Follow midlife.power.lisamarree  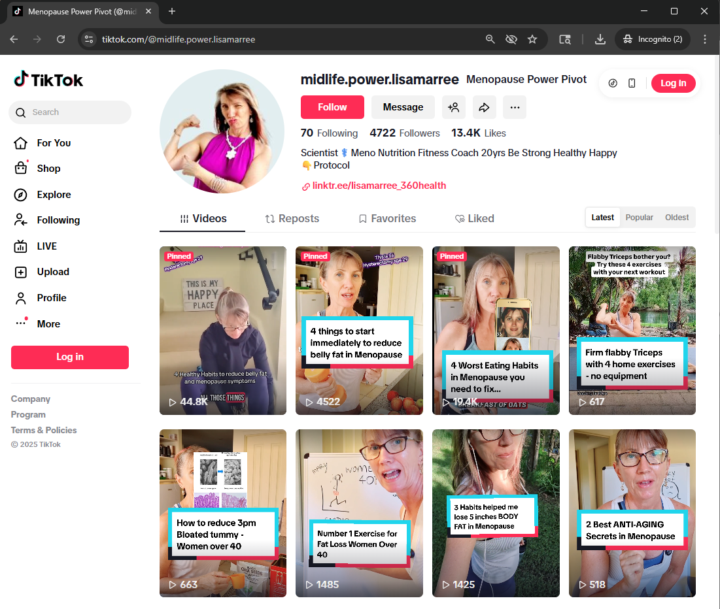pos(332,107)
